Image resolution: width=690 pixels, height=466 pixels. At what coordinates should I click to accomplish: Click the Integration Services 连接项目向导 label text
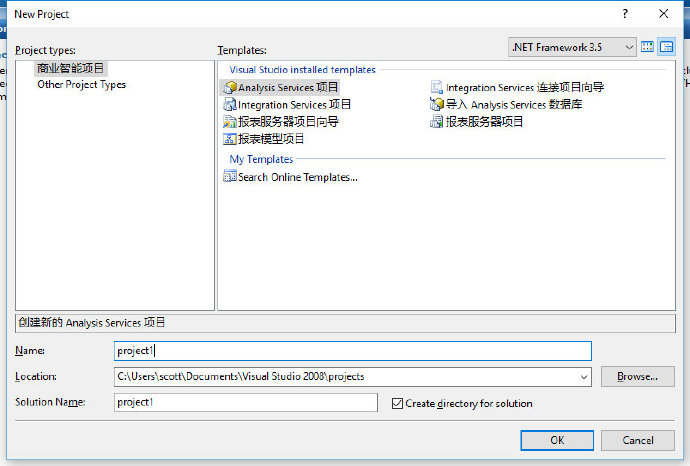point(525,88)
